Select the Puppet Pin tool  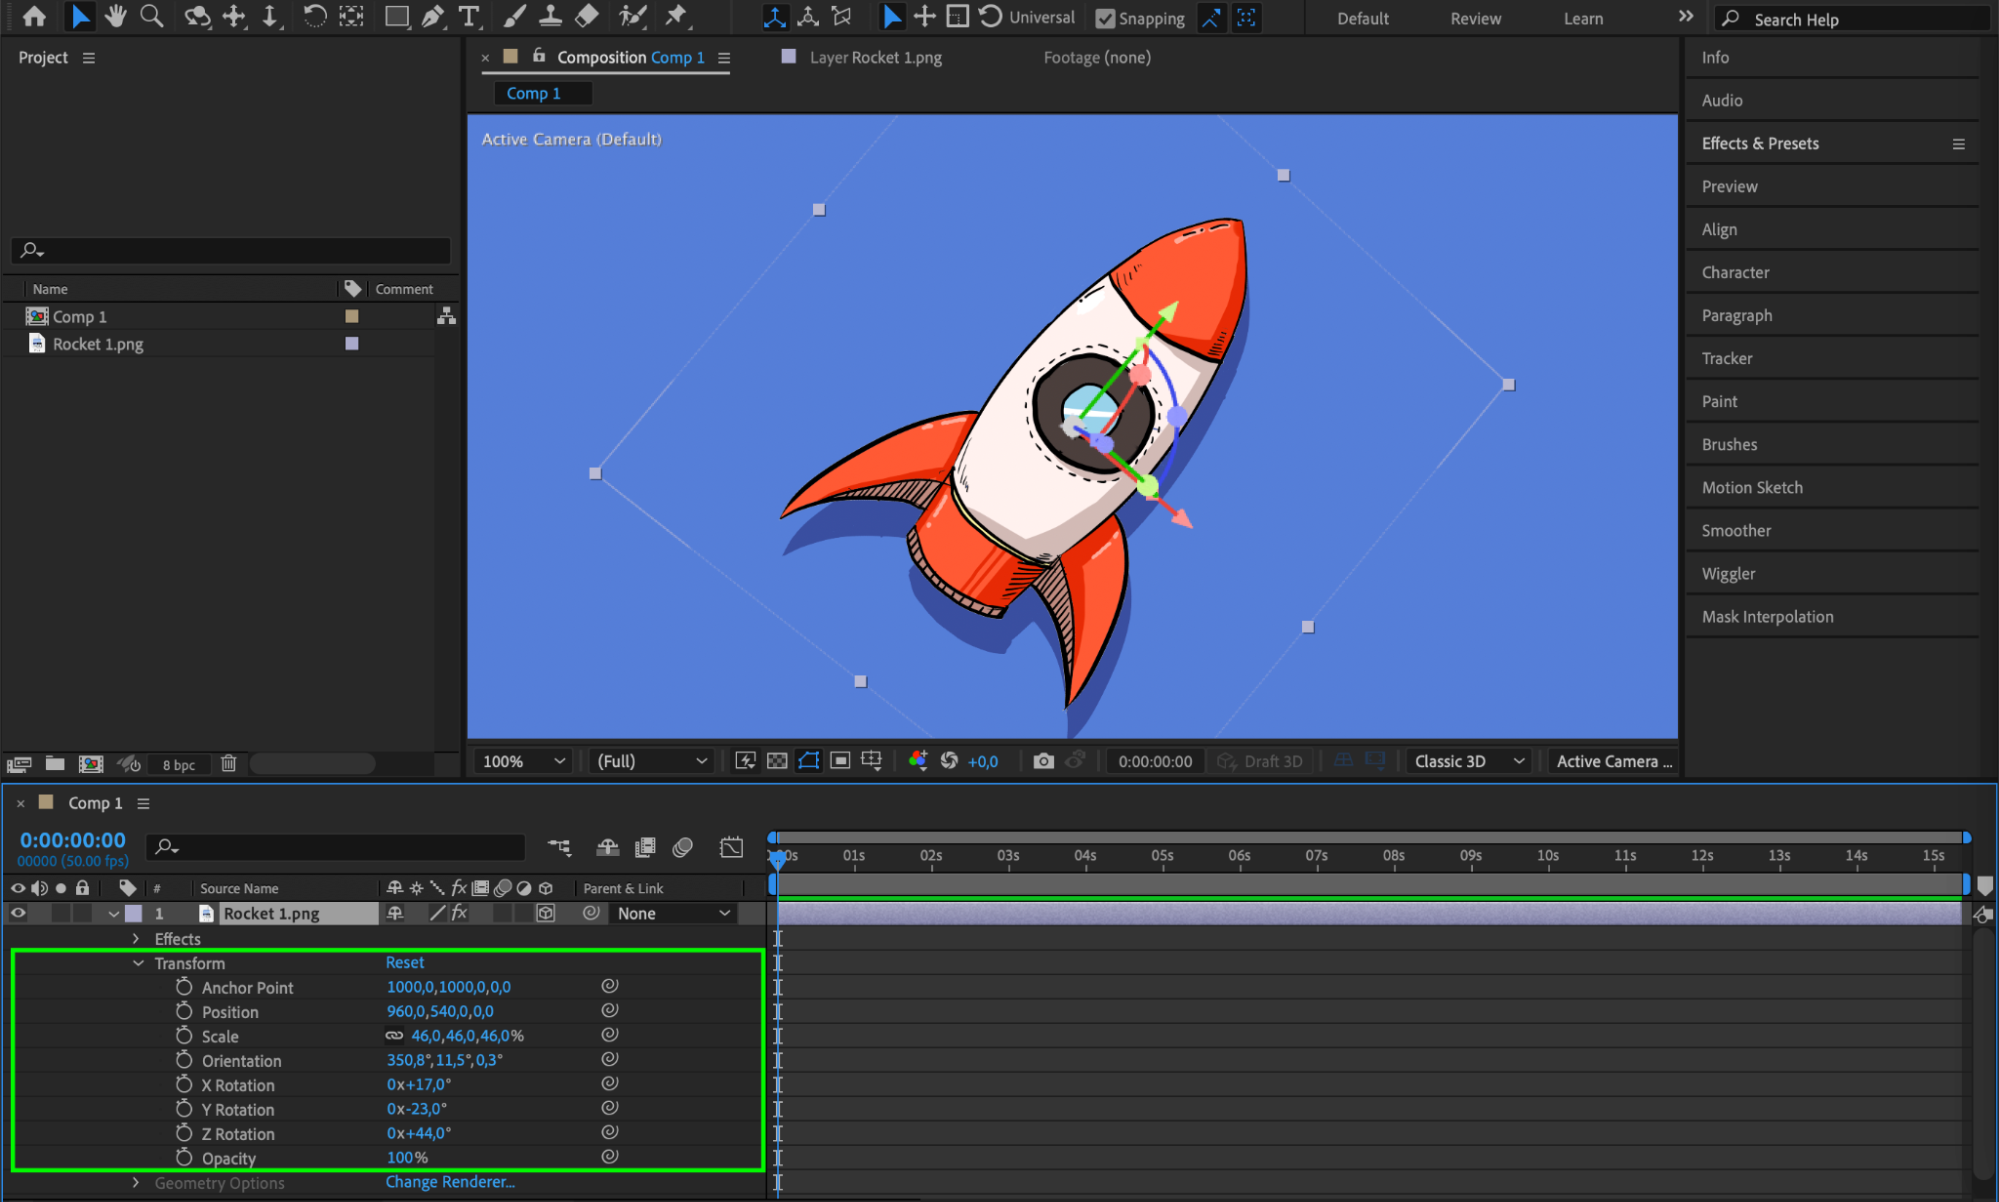(676, 16)
